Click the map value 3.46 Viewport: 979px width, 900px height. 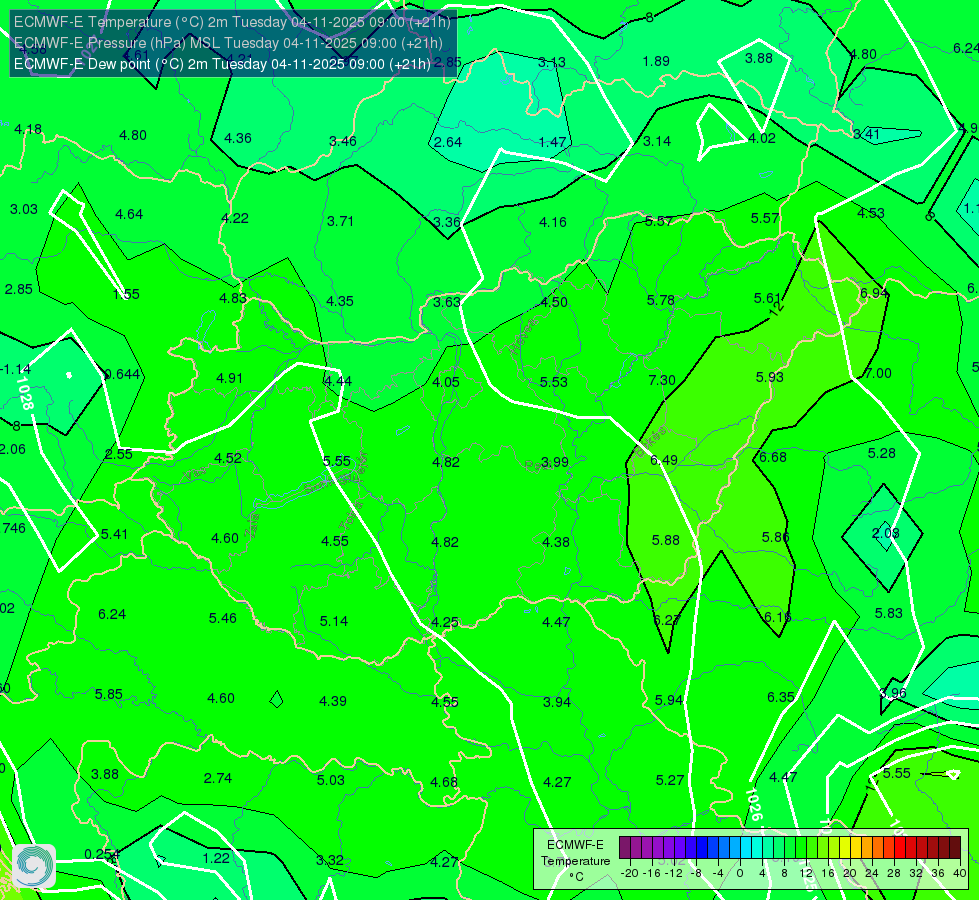tap(343, 142)
